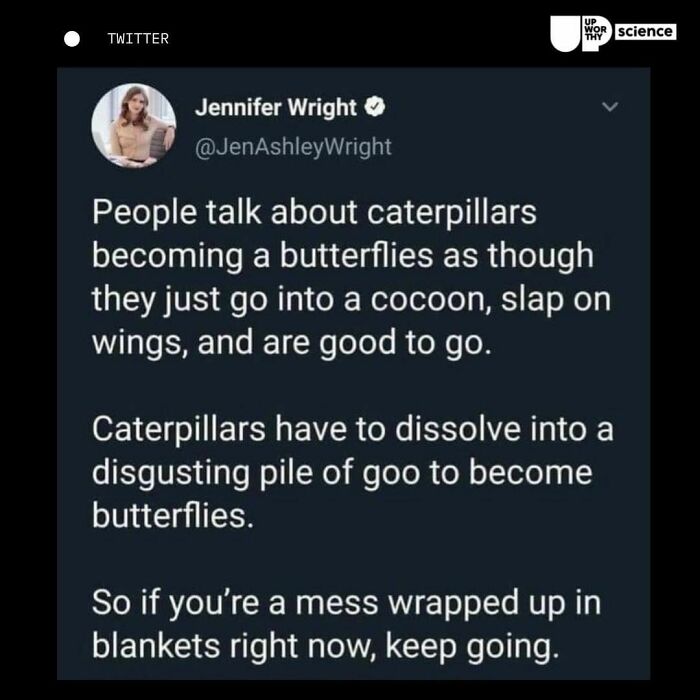Click the line 'People talk about caterpillars'
700x700 pixels.
[314, 212]
